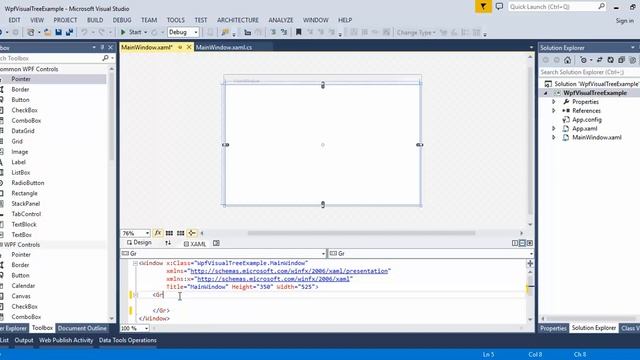
Task: Click the Toolbox search magnifier icon
Action: (x=105, y=58)
